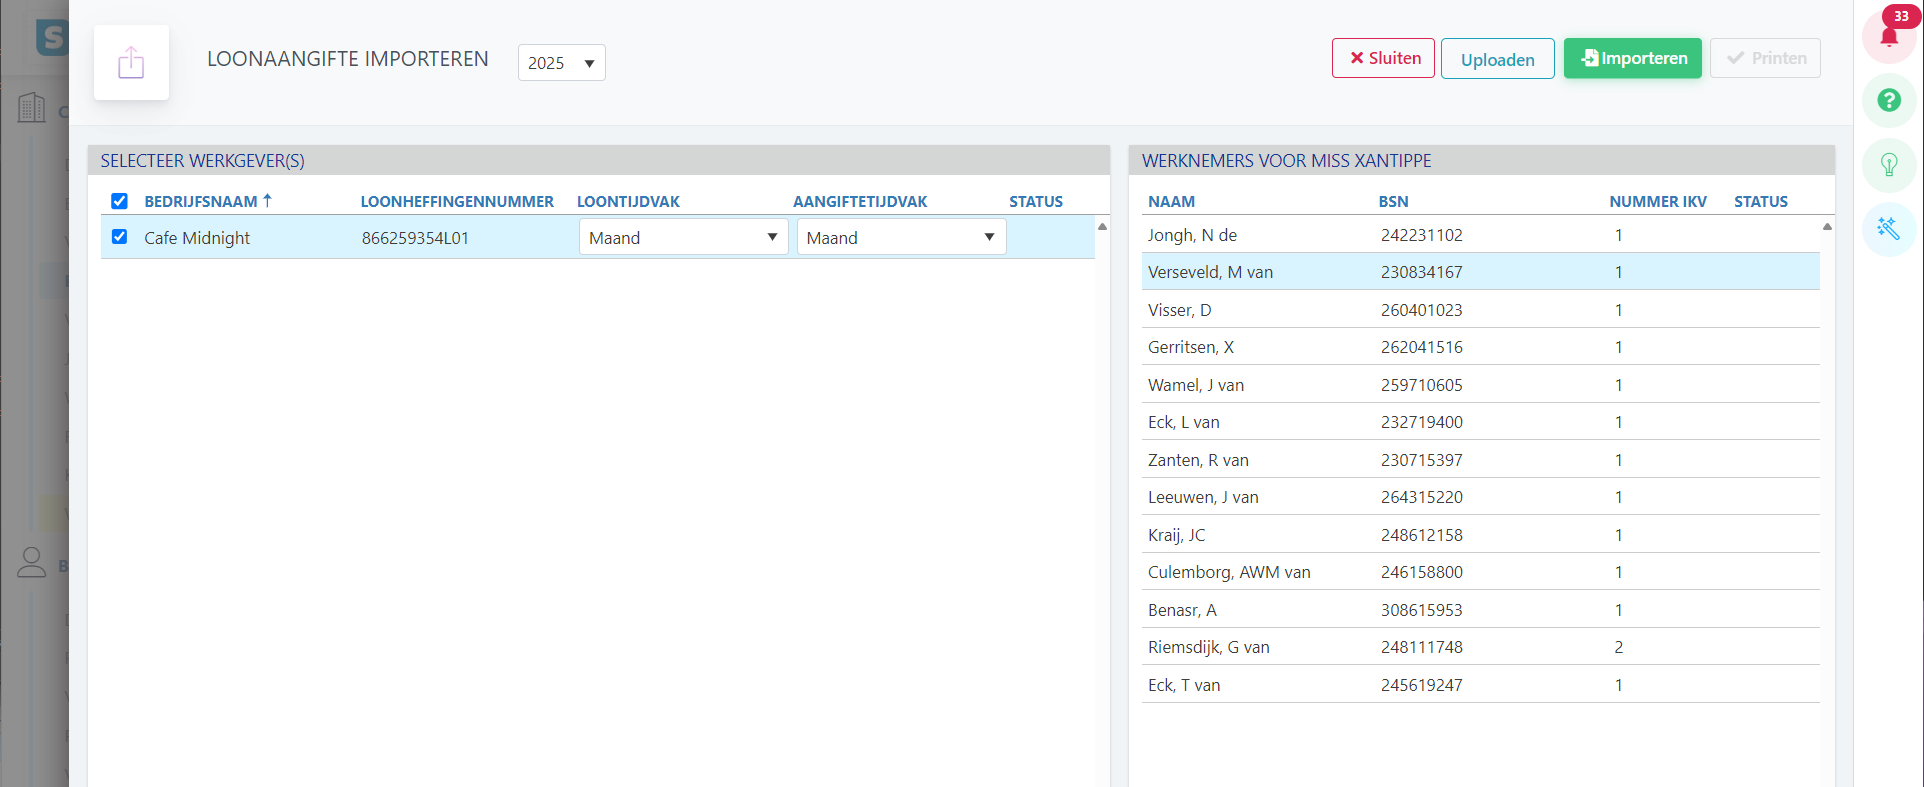Screen dimensions: 1924x787
Task: Click employers list scroll up arrow
Action: tap(1102, 227)
